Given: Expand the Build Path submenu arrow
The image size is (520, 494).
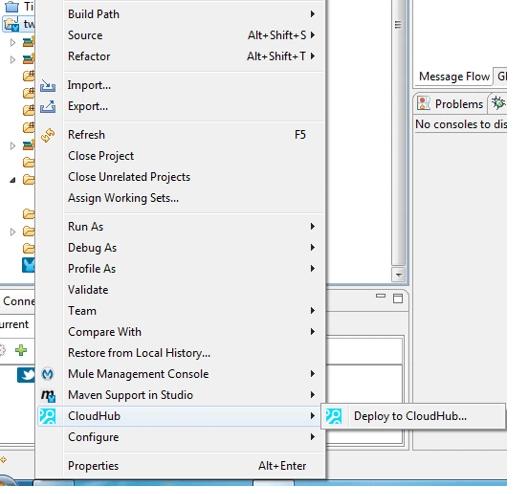Looking at the screenshot, I should click(312, 14).
